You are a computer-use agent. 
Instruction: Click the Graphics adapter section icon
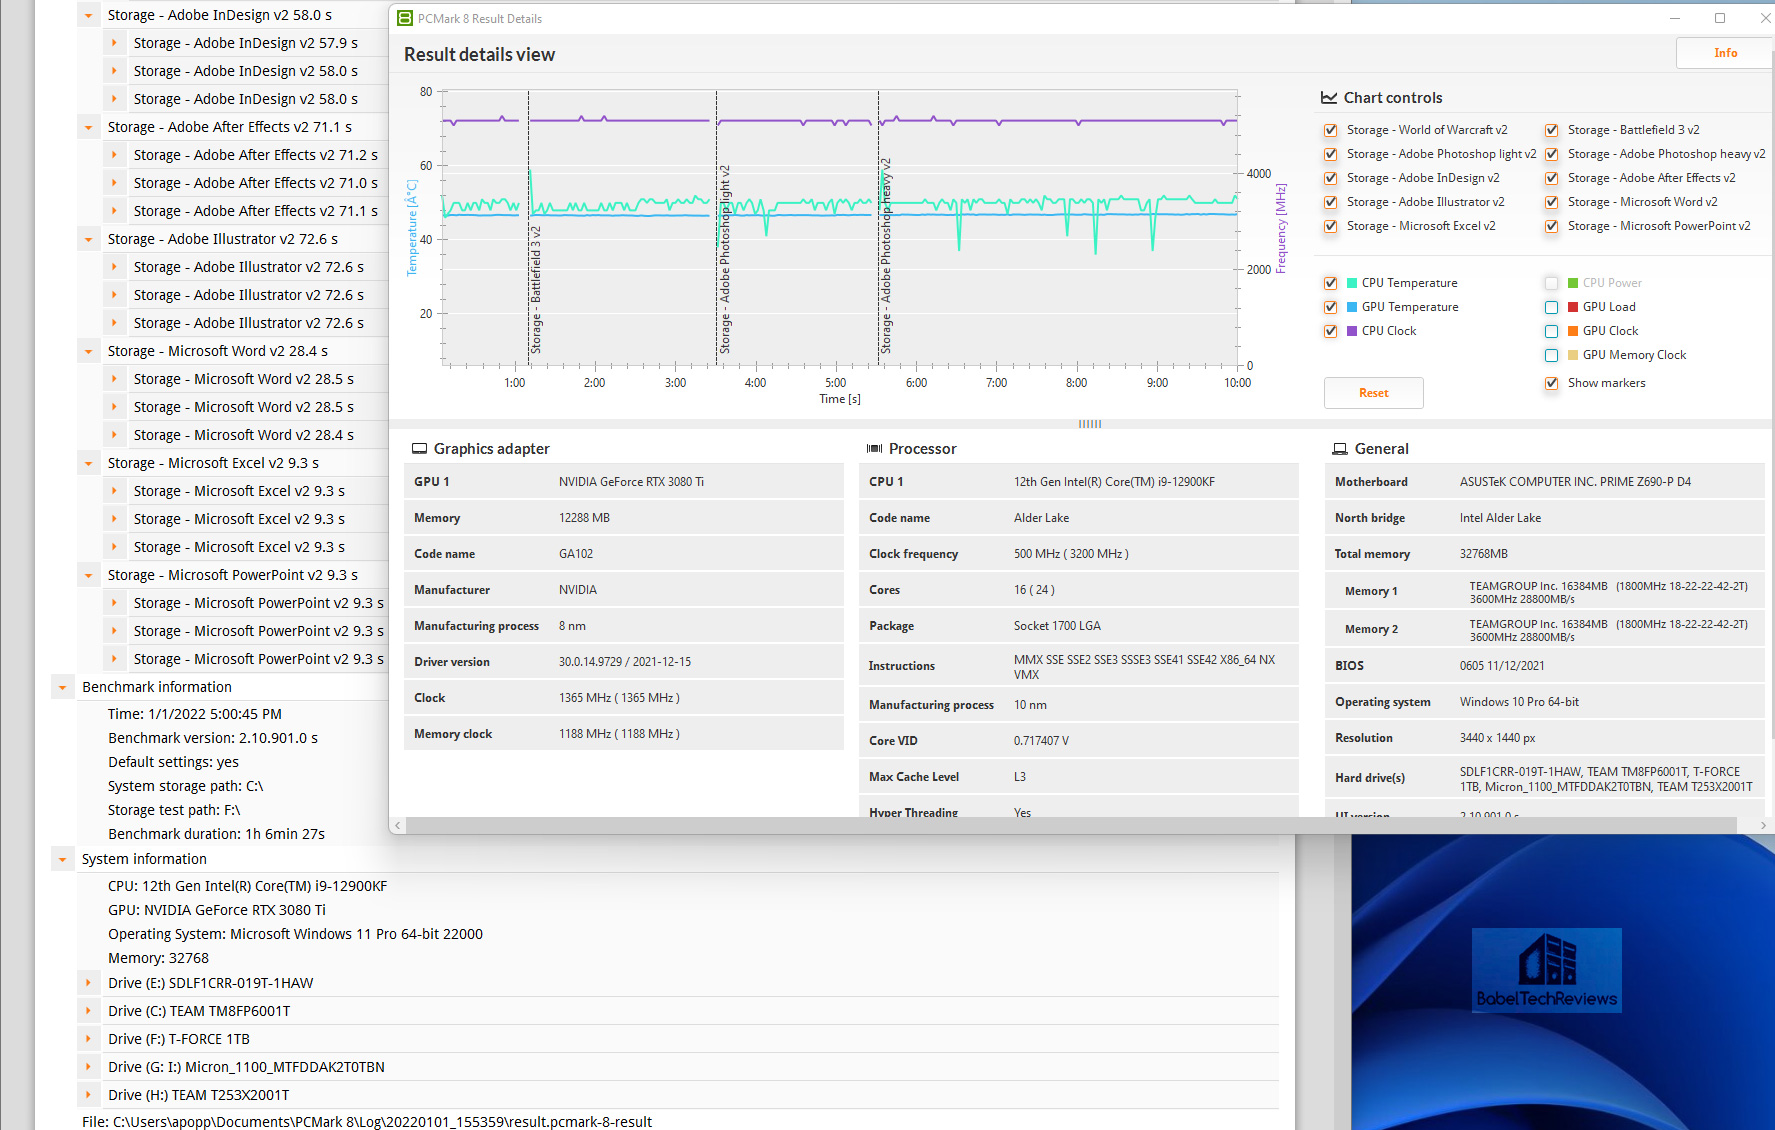pos(419,449)
